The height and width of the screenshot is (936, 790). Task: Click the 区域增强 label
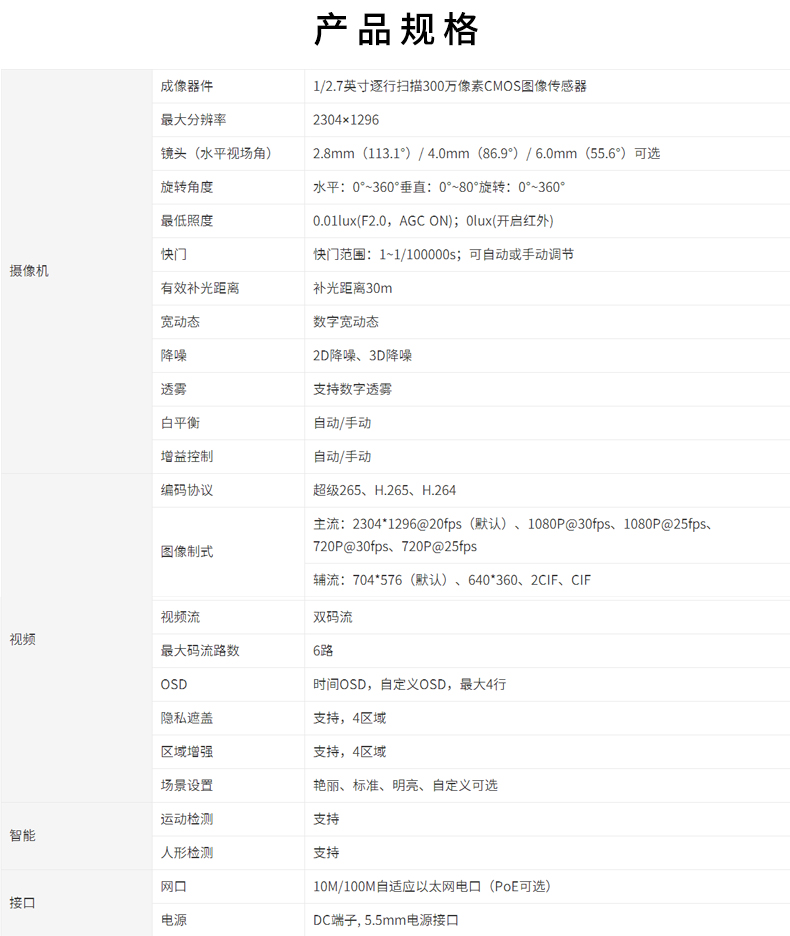tap(186, 752)
